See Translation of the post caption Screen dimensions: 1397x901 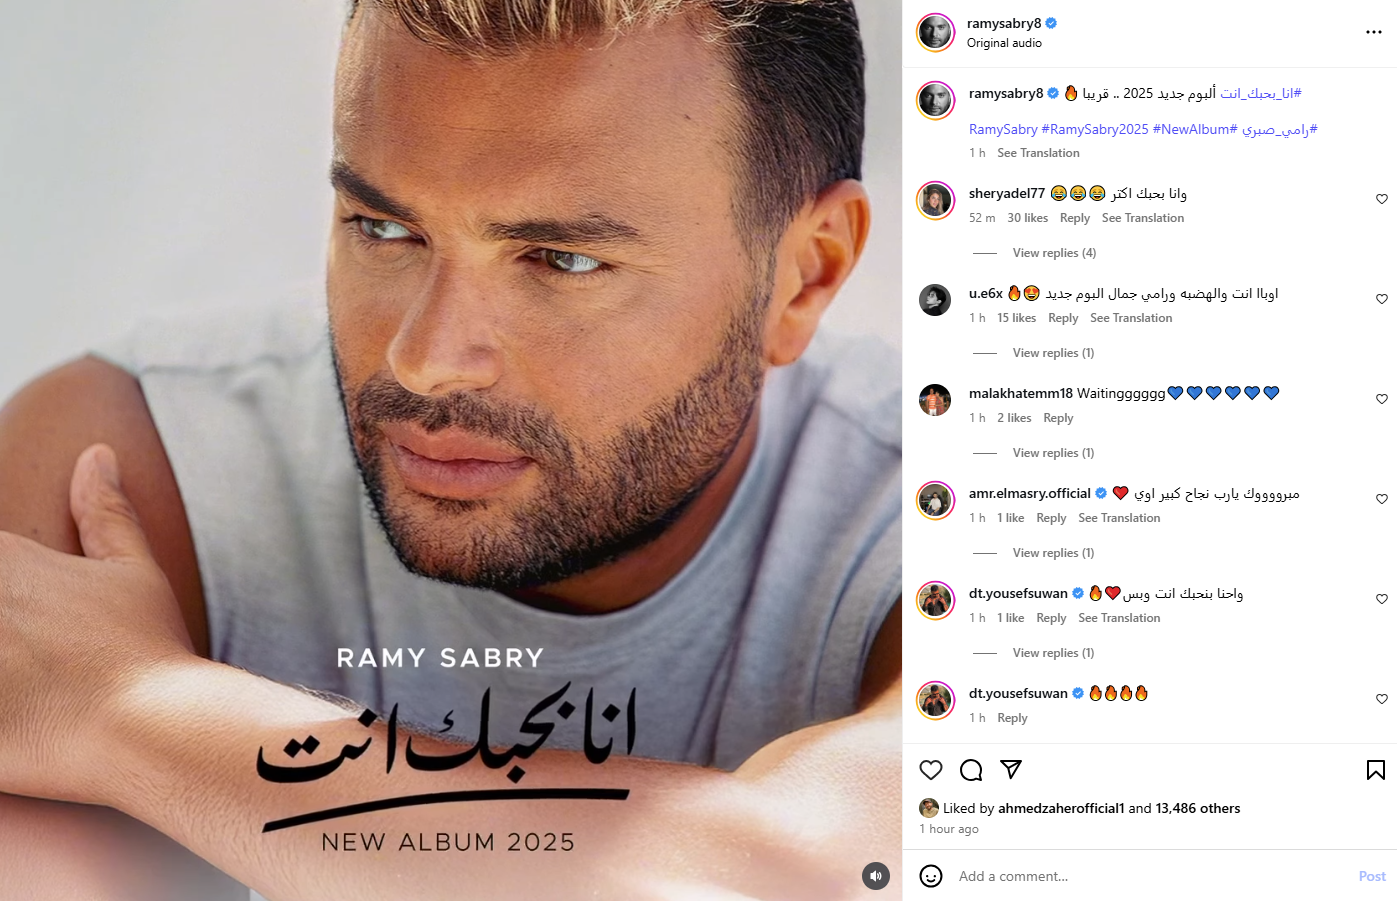(x=1038, y=153)
